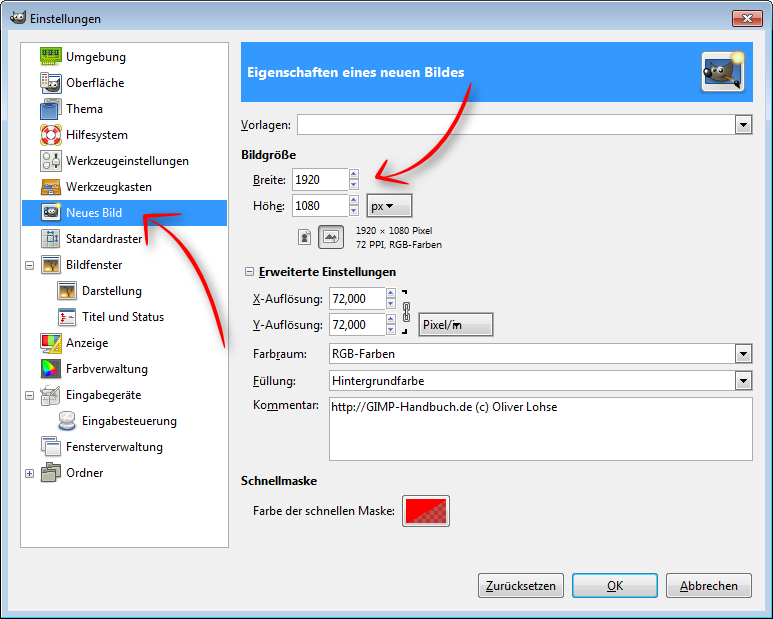Select portrait orientation button

304,237
